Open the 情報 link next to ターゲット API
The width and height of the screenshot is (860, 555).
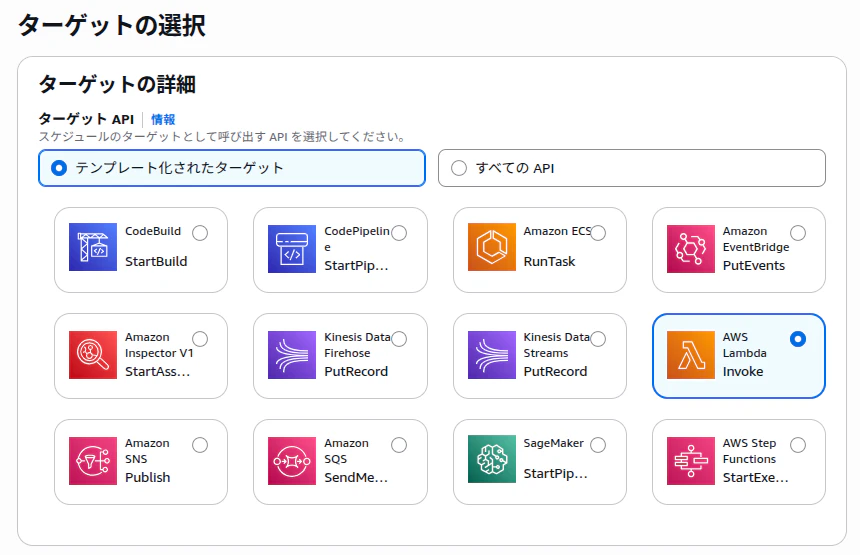(163, 120)
